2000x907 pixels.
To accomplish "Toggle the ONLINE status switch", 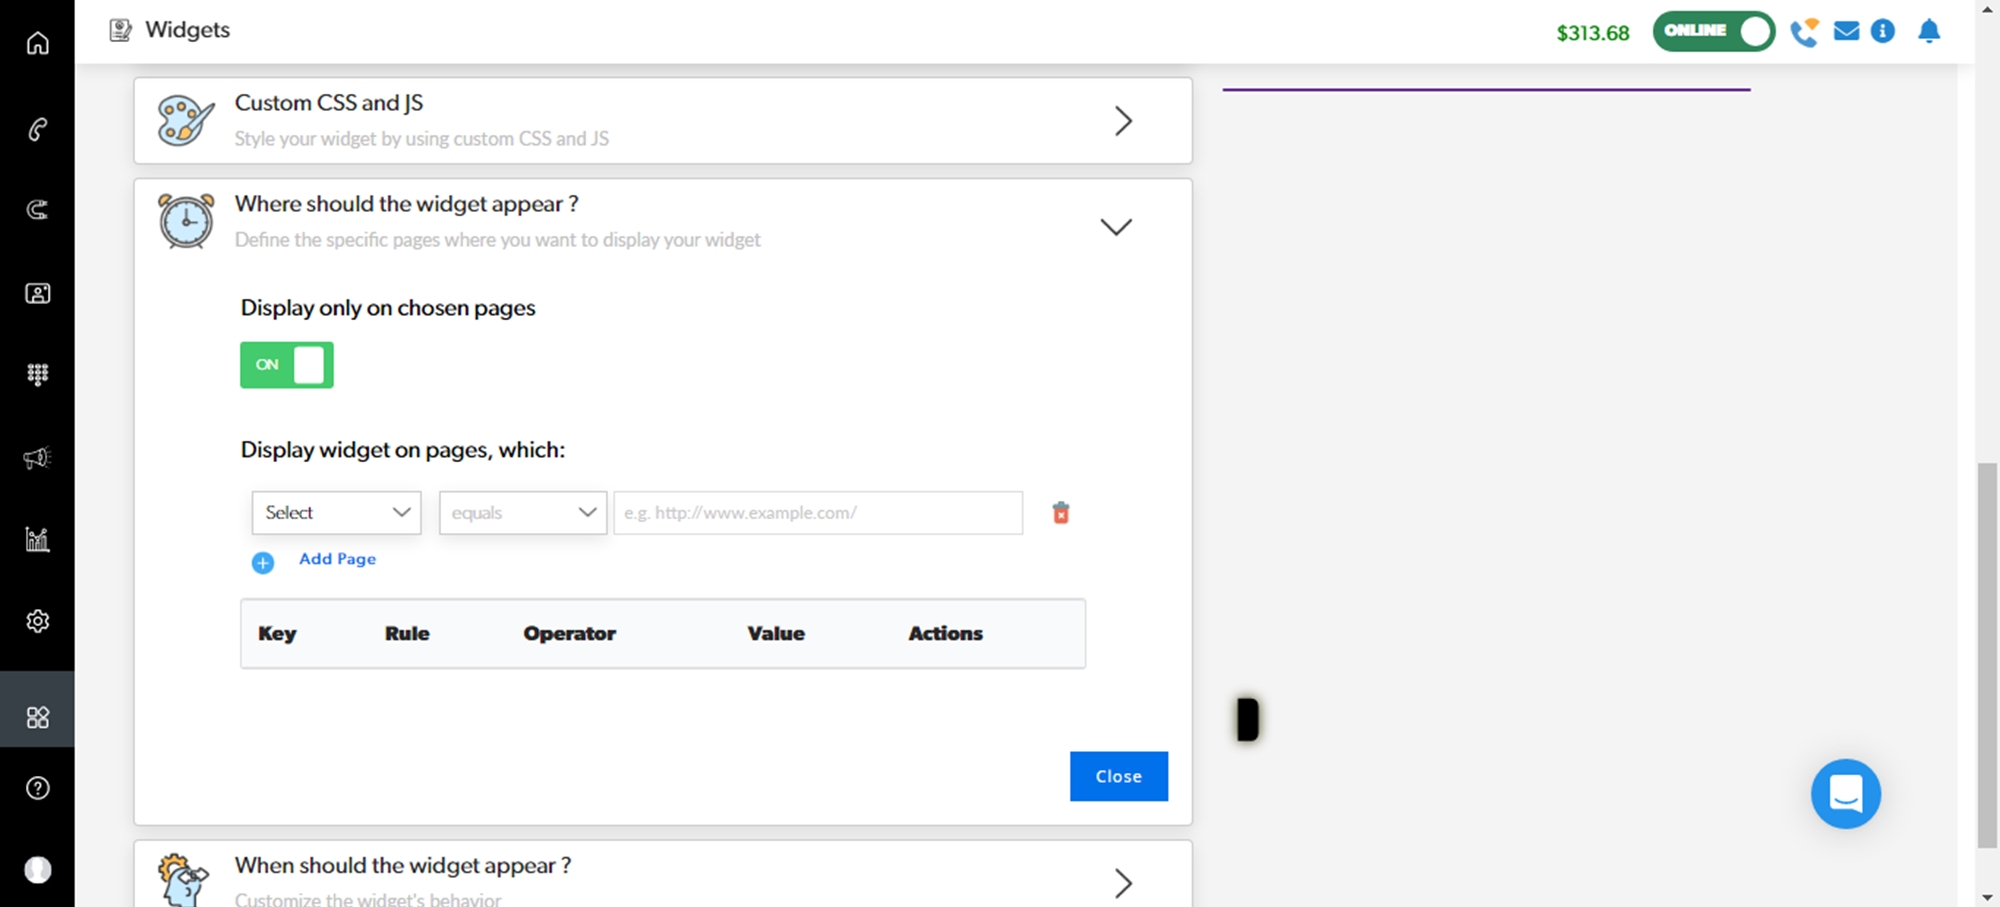I will (x=1713, y=31).
